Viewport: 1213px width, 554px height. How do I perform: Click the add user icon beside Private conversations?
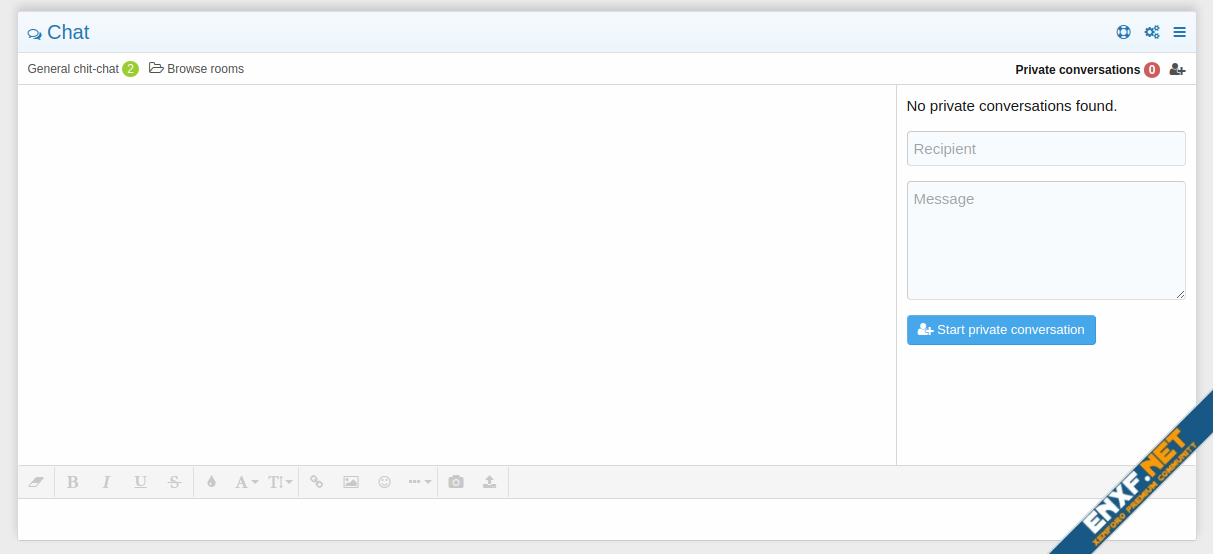tap(1177, 70)
